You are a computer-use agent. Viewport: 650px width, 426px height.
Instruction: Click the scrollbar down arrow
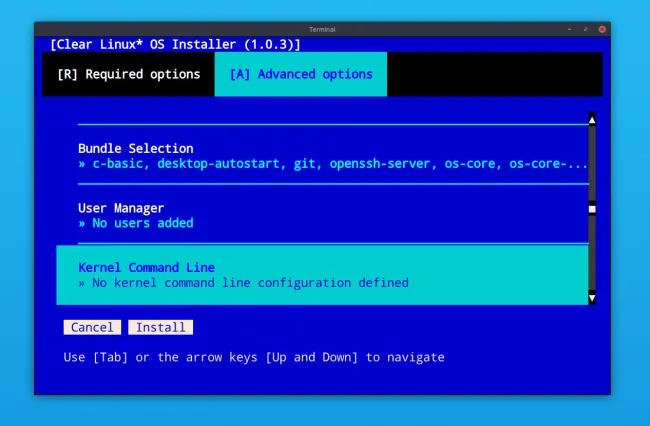click(x=592, y=298)
